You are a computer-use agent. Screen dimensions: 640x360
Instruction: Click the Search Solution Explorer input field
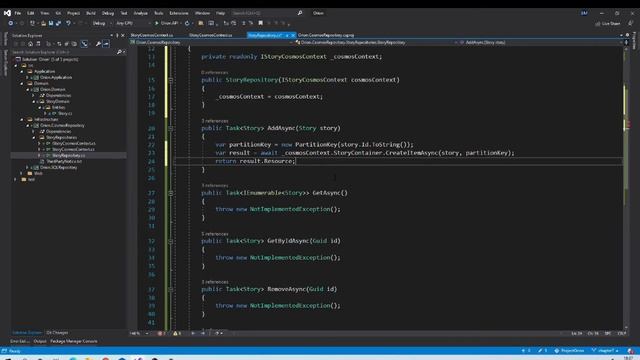pyautogui.click(x=64, y=52)
